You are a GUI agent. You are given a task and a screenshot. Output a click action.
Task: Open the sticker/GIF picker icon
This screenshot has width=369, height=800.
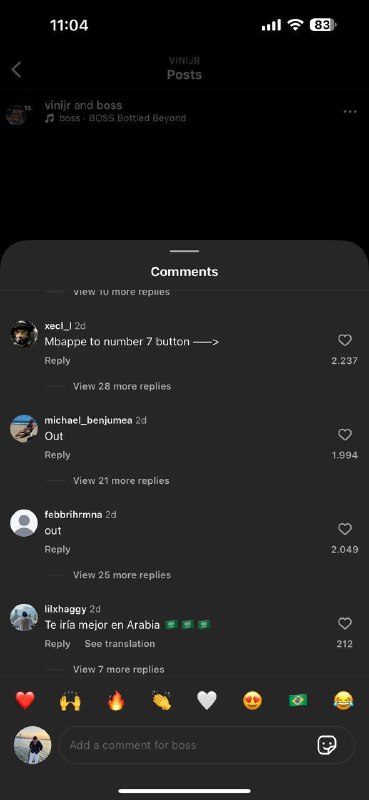(327, 745)
